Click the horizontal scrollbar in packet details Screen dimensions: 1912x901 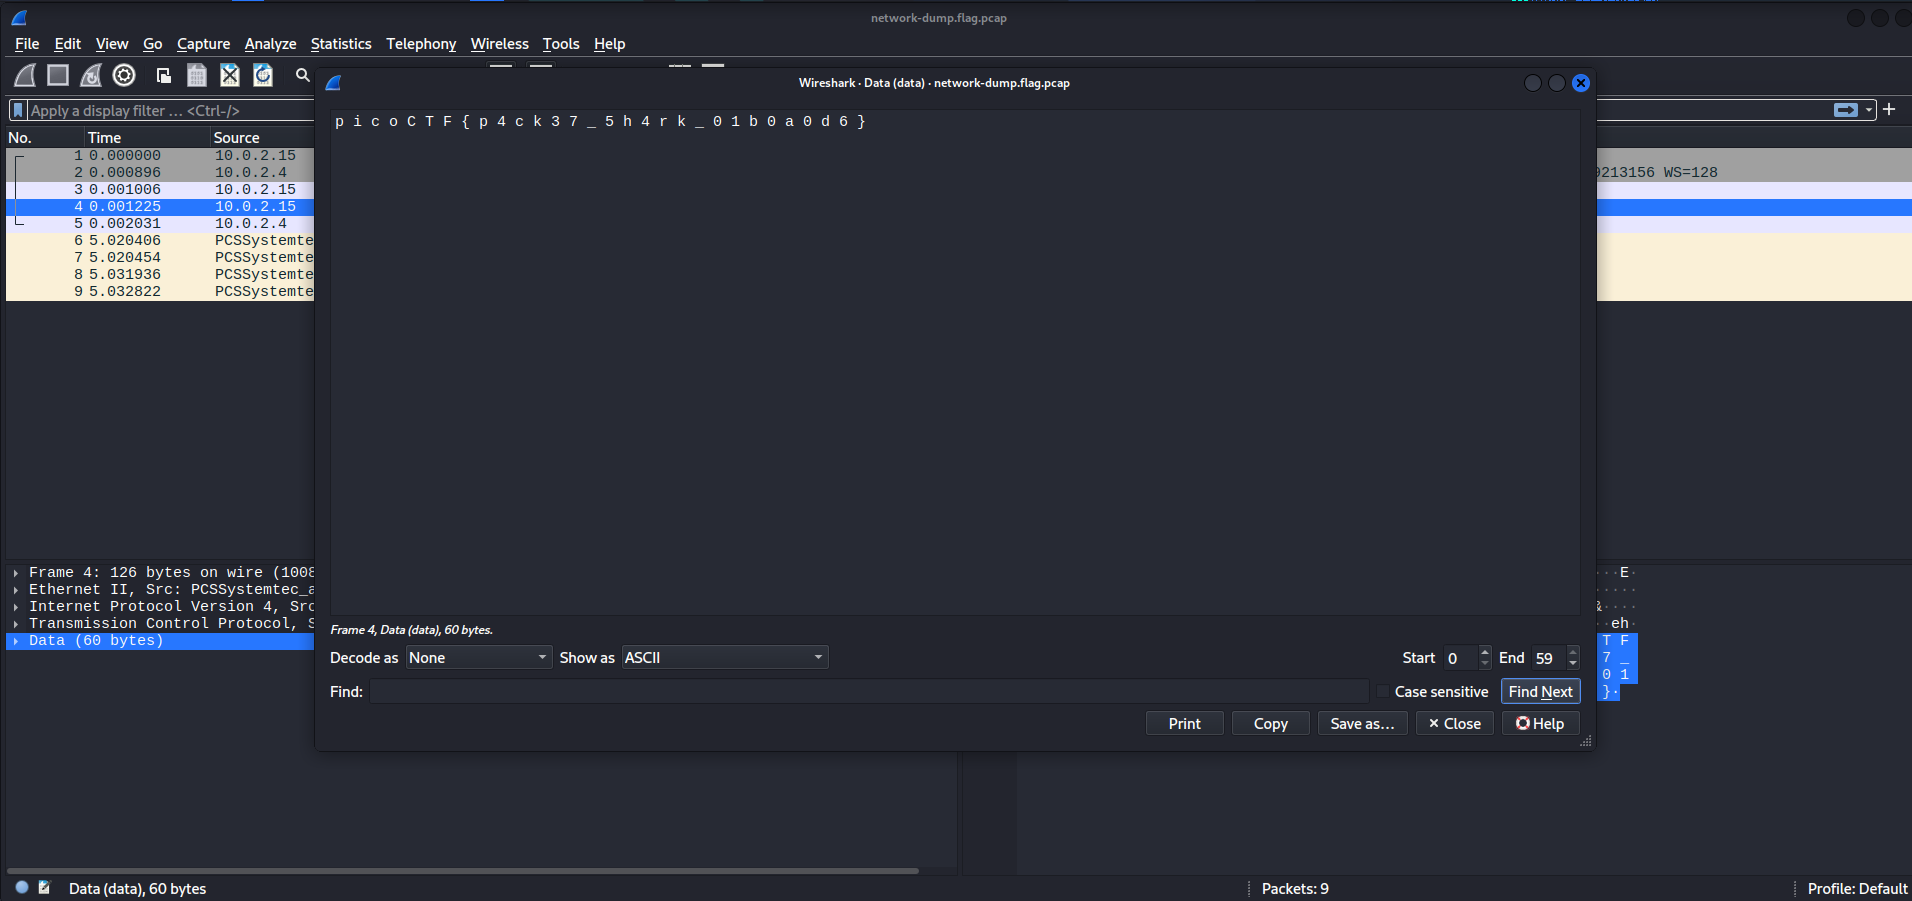click(463, 870)
